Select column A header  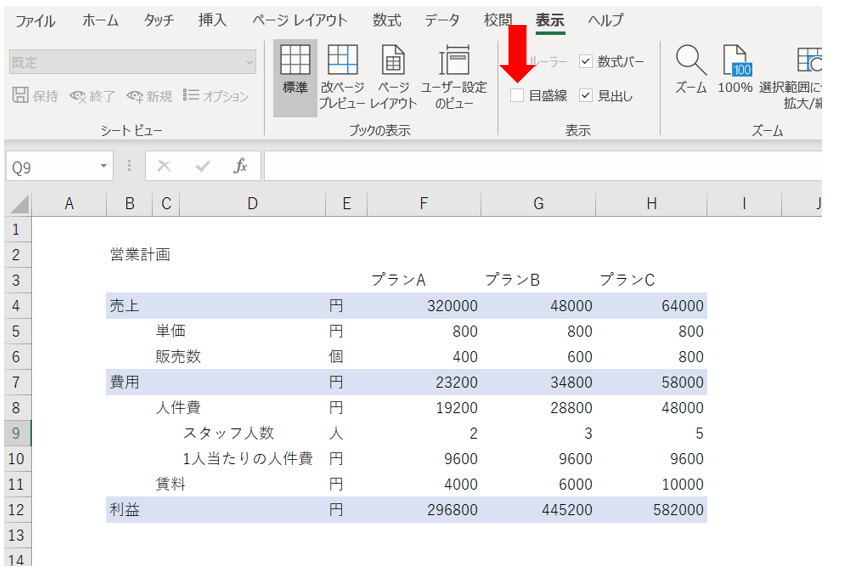pos(69,204)
